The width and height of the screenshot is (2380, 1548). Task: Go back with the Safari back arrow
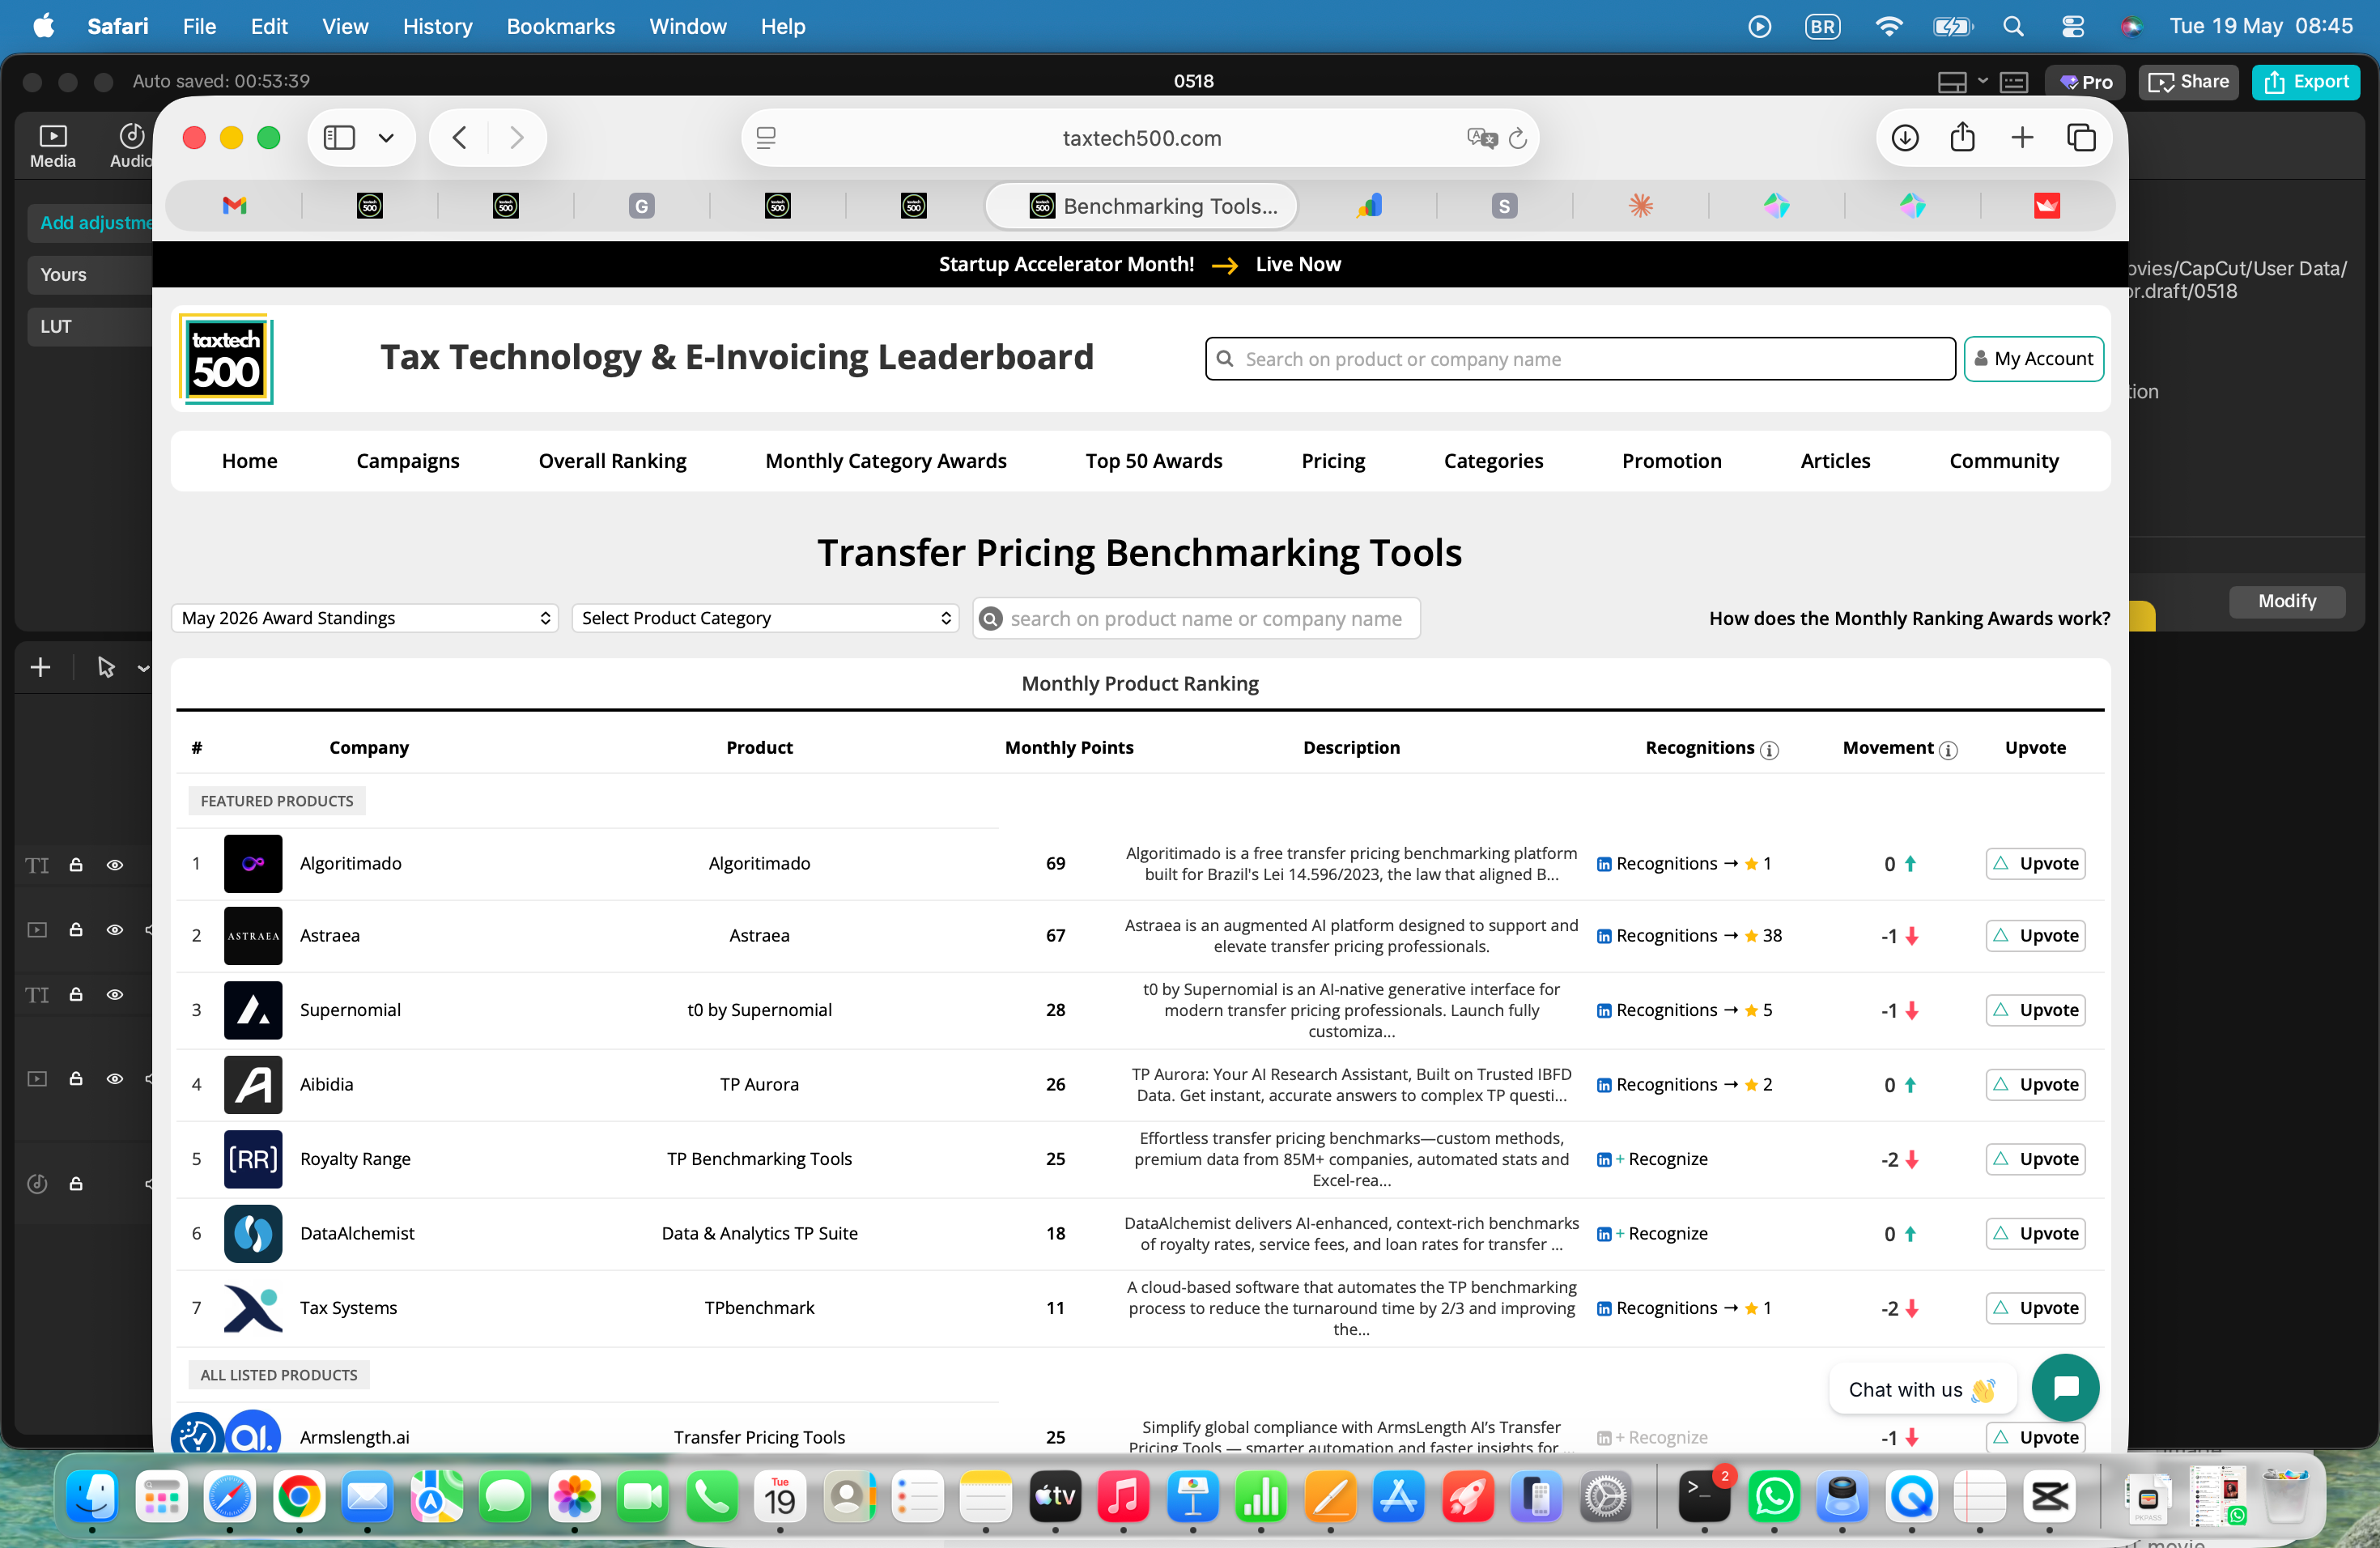[459, 138]
